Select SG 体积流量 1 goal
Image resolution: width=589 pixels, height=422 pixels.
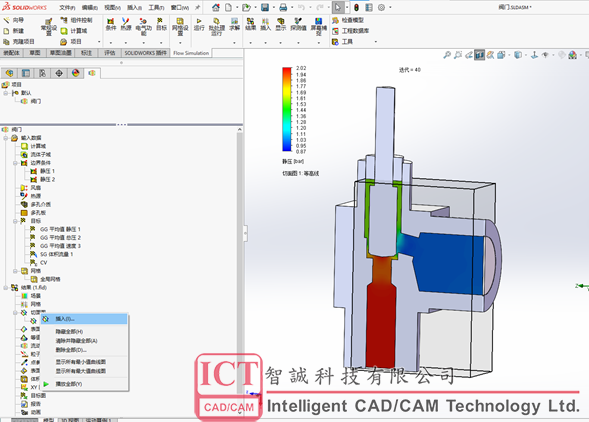click(51, 254)
